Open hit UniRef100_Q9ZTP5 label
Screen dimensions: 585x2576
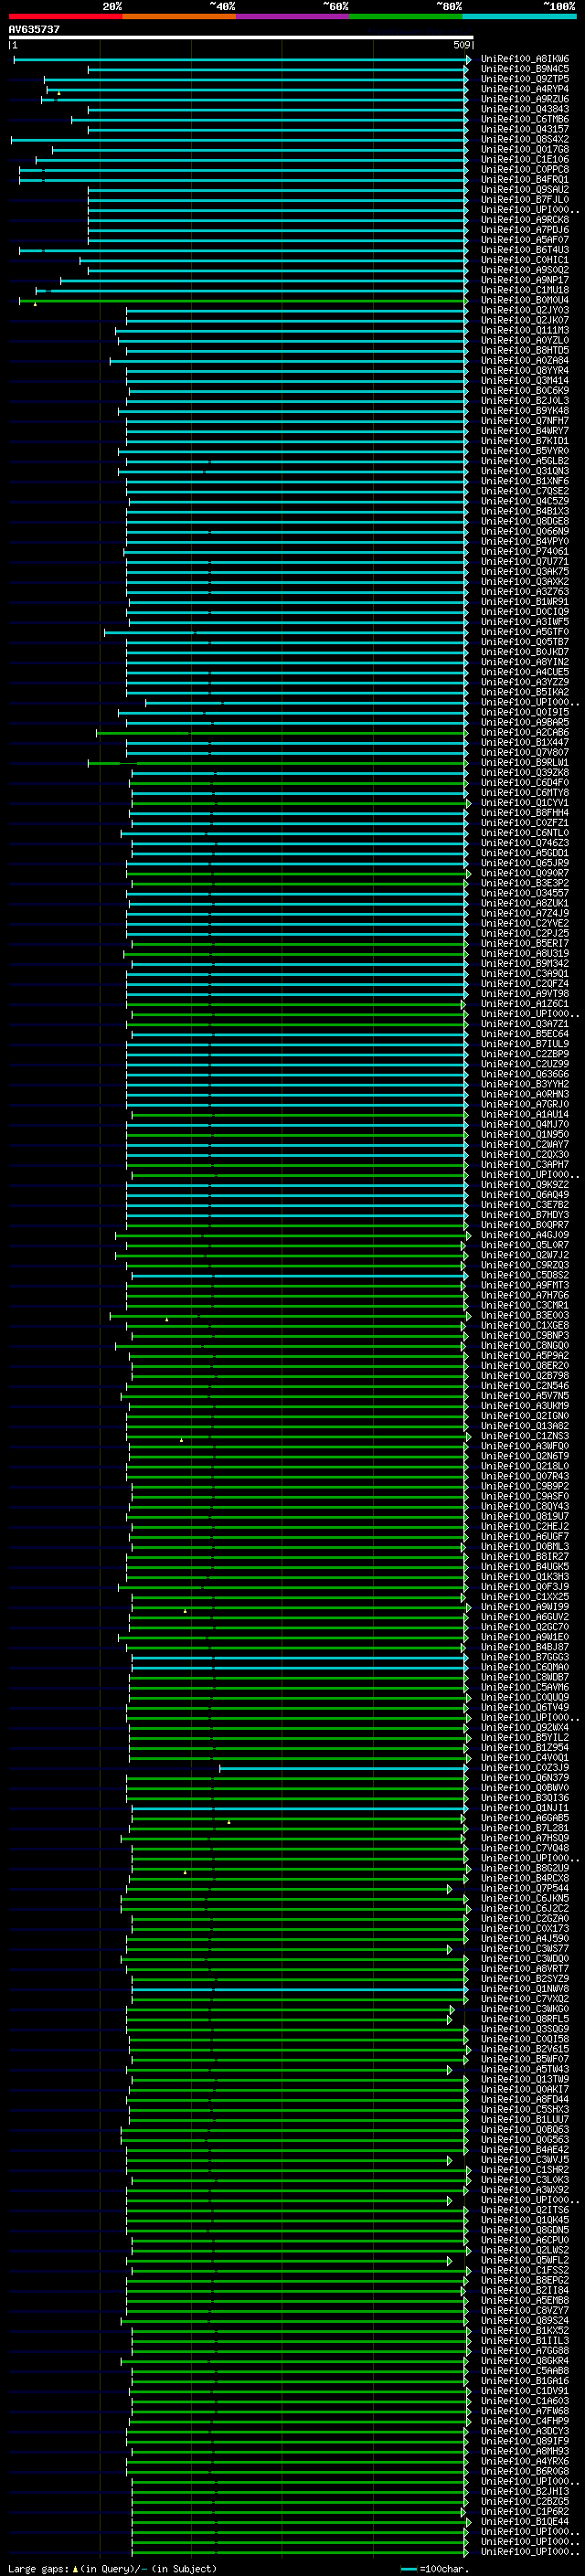[x=525, y=79]
